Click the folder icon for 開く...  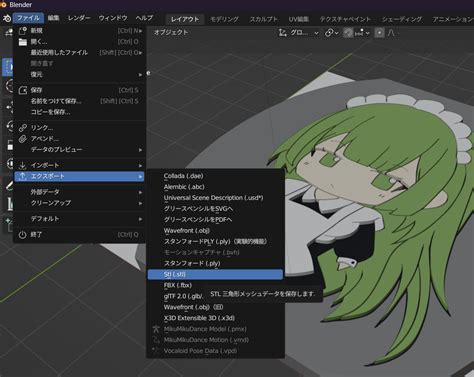(23, 42)
